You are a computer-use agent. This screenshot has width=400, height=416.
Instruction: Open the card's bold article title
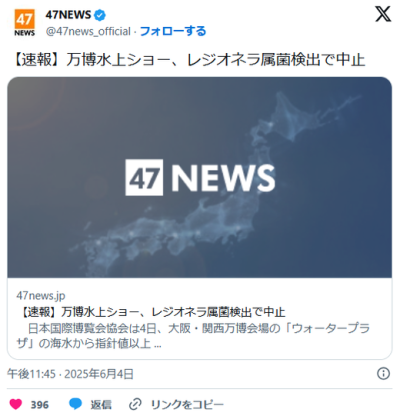pyautogui.click(x=152, y=312)
